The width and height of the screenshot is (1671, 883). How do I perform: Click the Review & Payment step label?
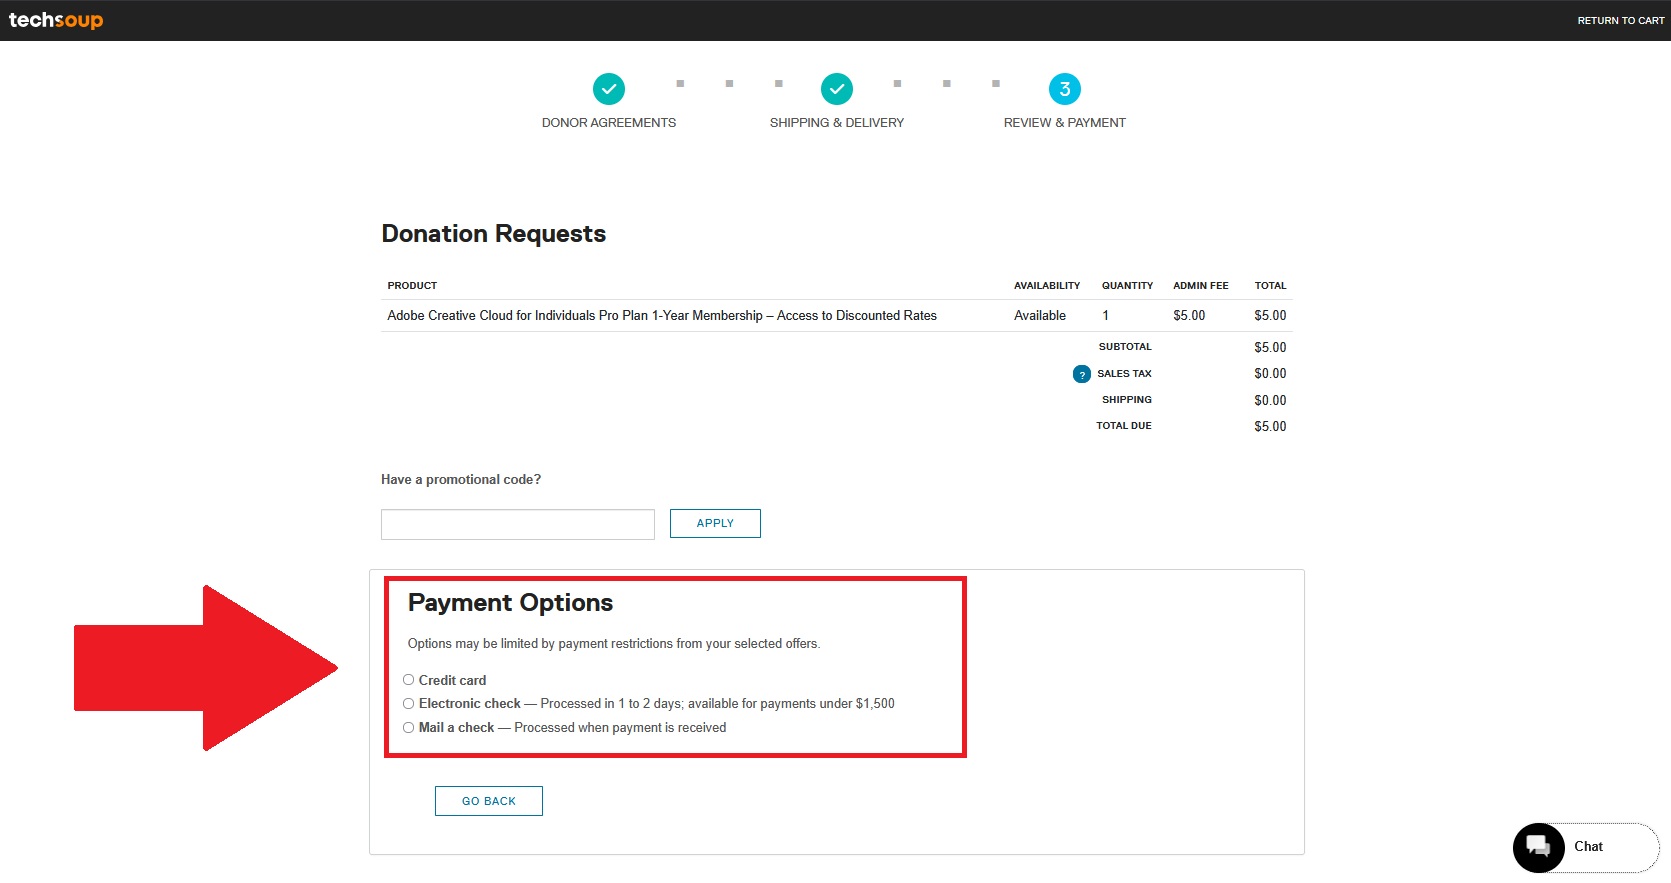coord(1065,122)
